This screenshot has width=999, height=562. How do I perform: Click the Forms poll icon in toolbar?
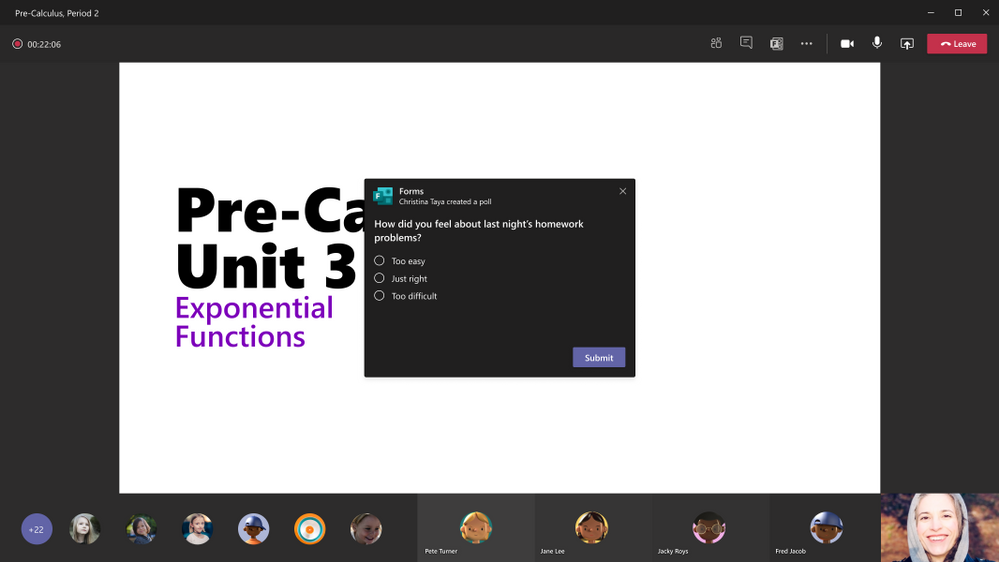coord(776,43)
